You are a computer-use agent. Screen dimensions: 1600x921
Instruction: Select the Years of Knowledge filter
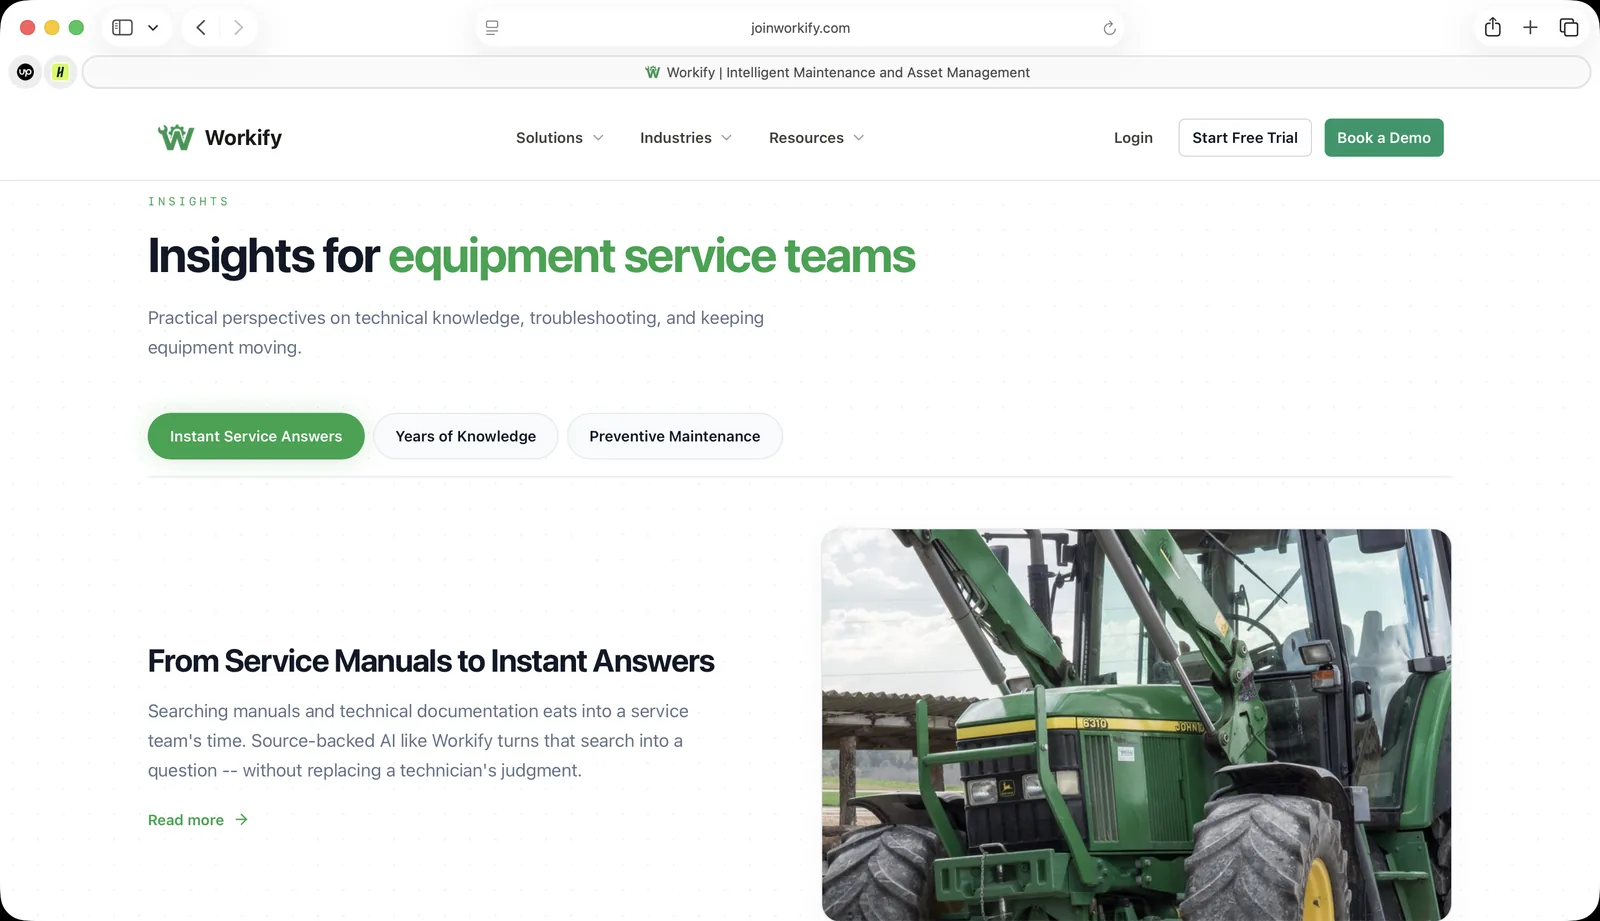tap(466, 436)
